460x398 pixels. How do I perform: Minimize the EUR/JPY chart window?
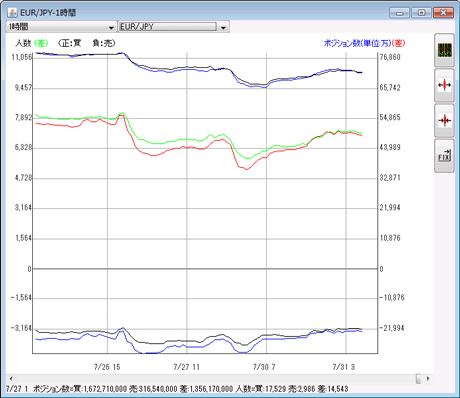(x=400, y=13)
